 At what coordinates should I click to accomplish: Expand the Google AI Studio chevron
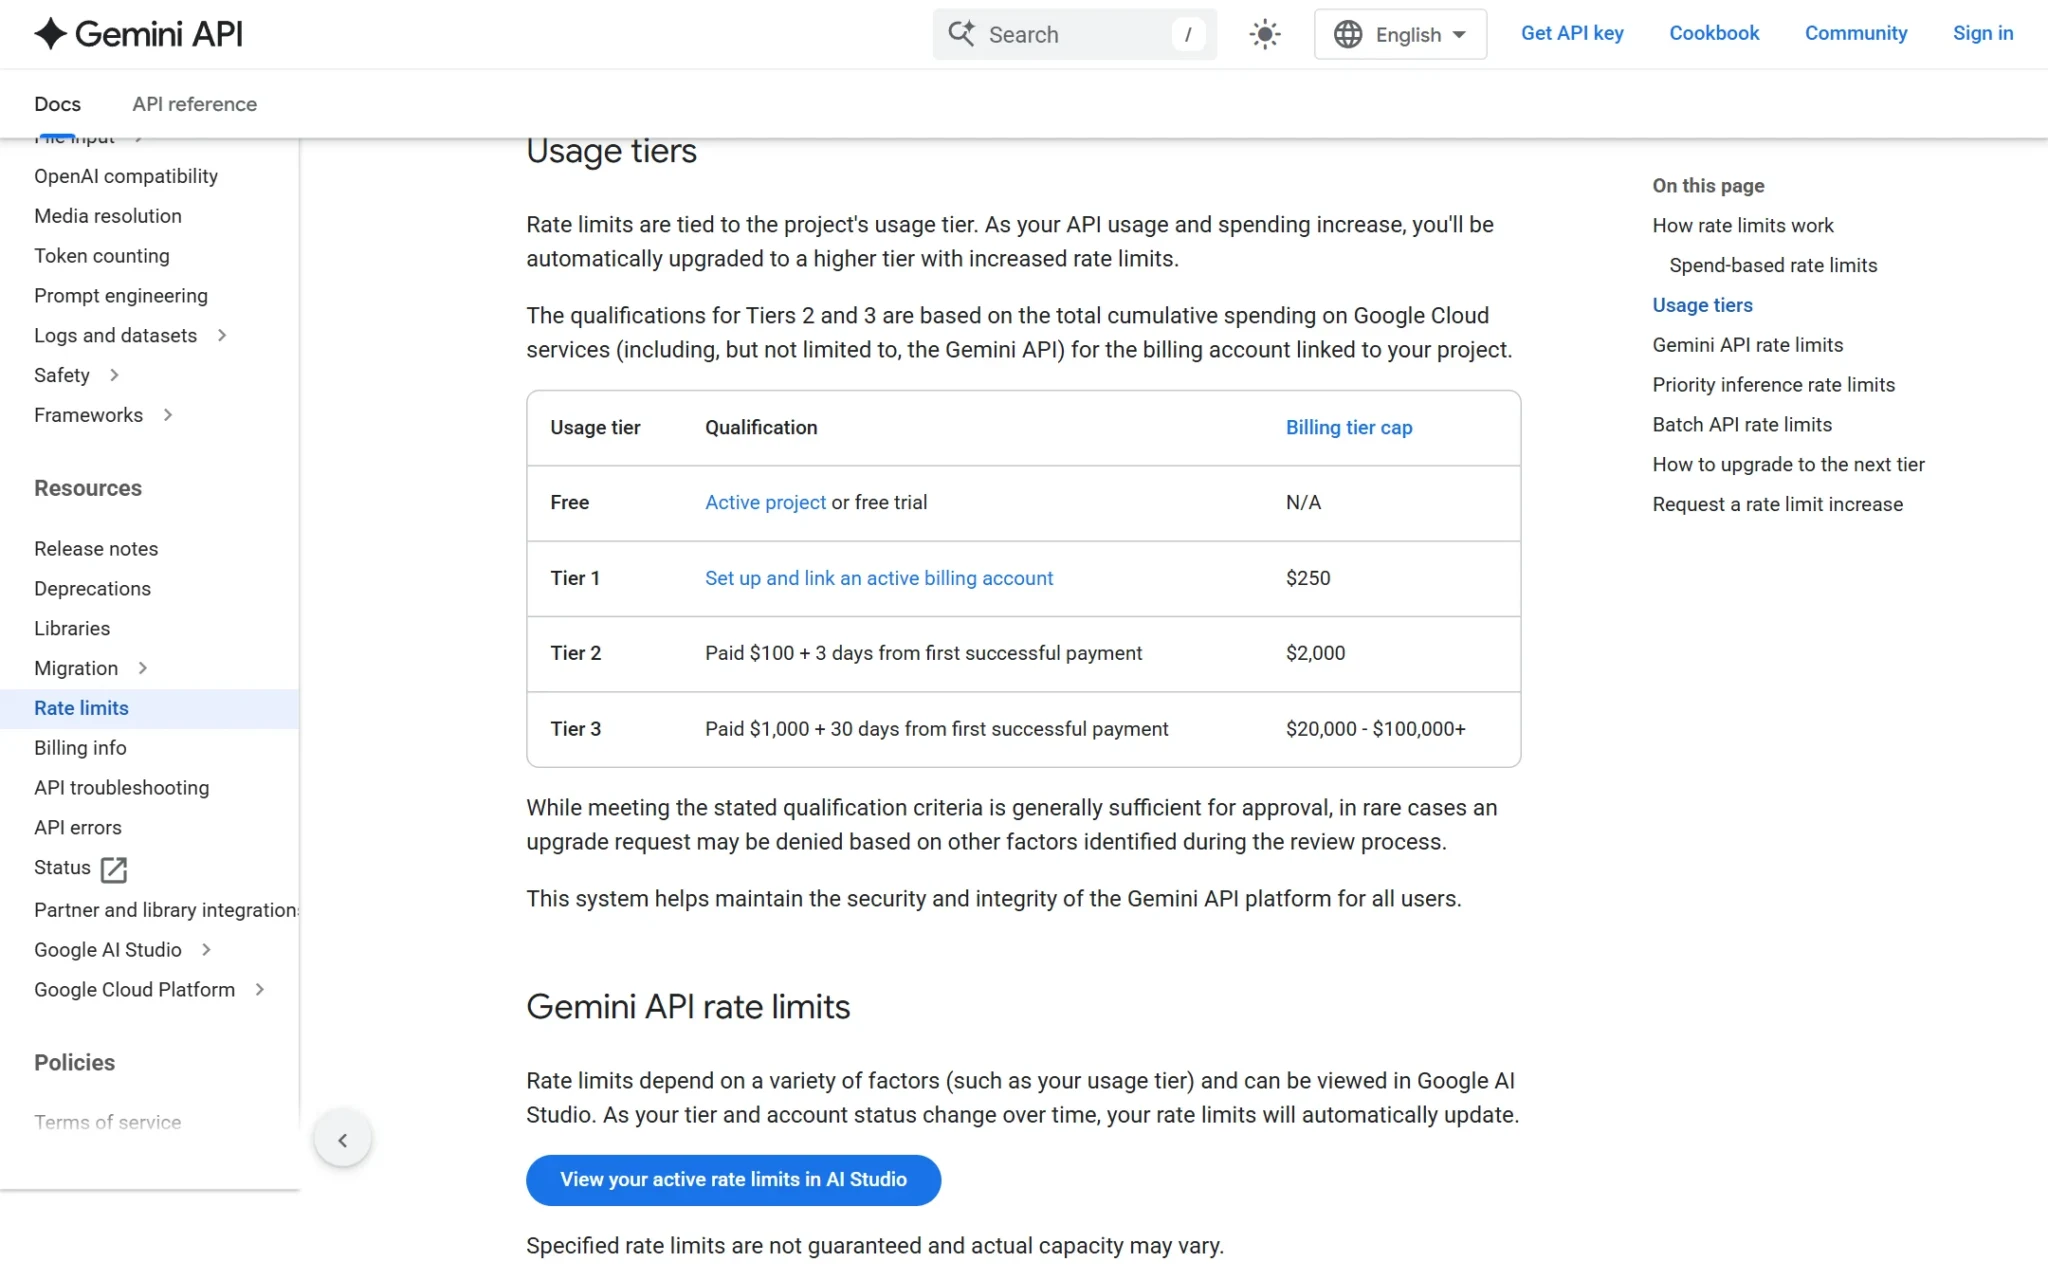tap(206, 950)
